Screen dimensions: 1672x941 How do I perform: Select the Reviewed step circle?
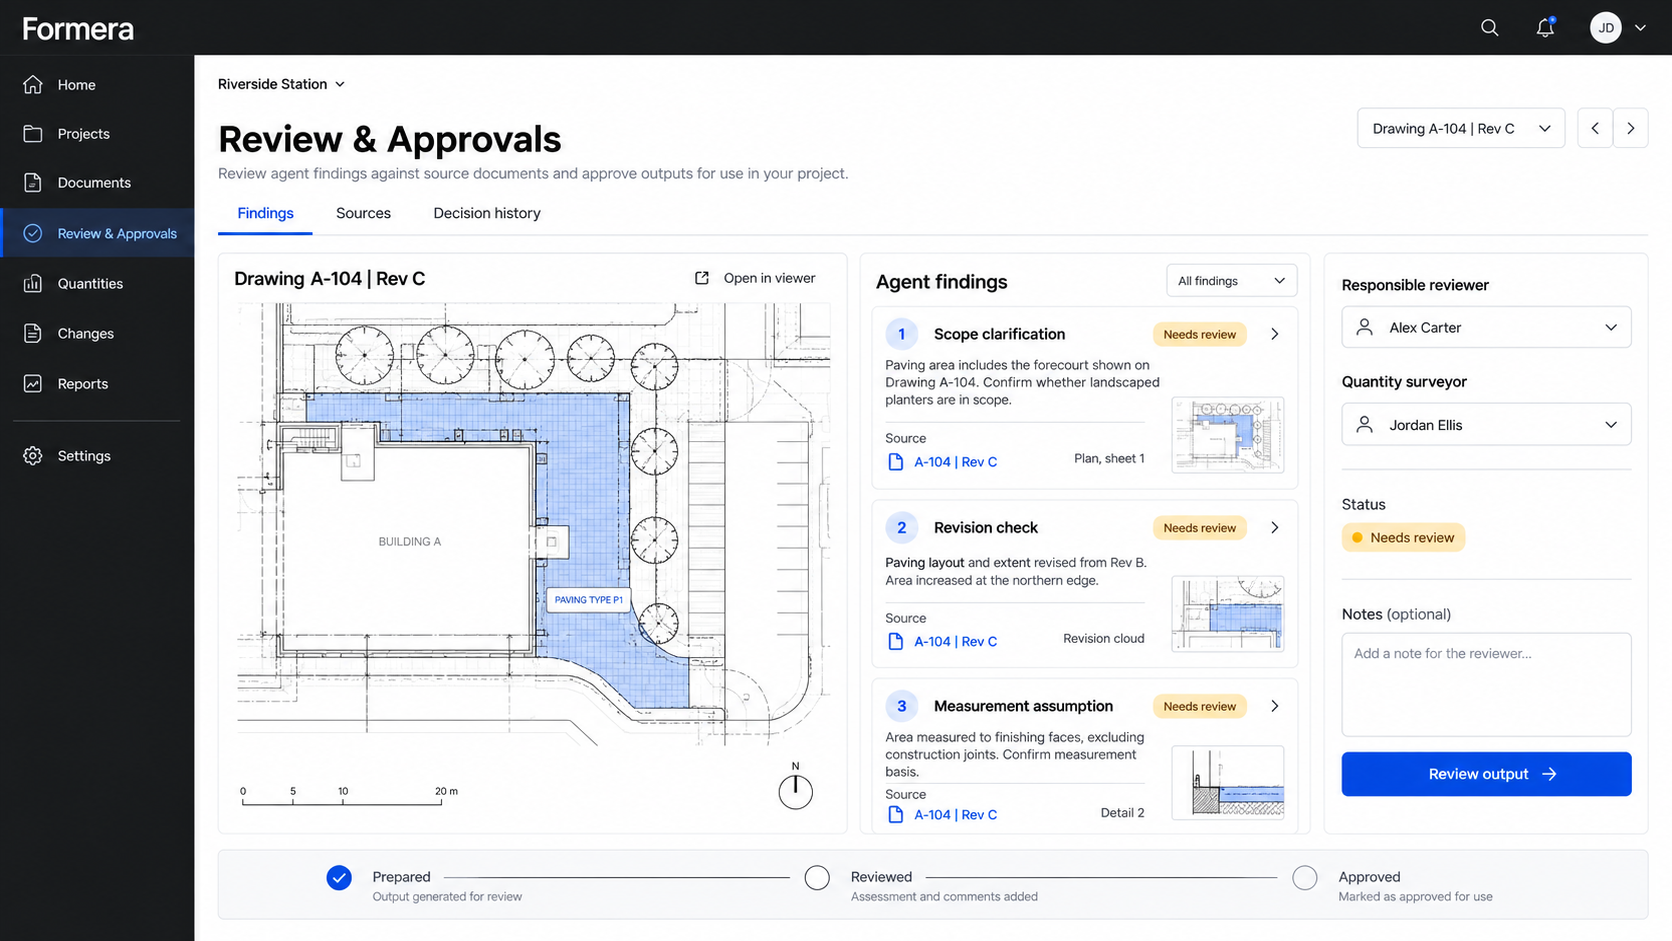[817, 878]
